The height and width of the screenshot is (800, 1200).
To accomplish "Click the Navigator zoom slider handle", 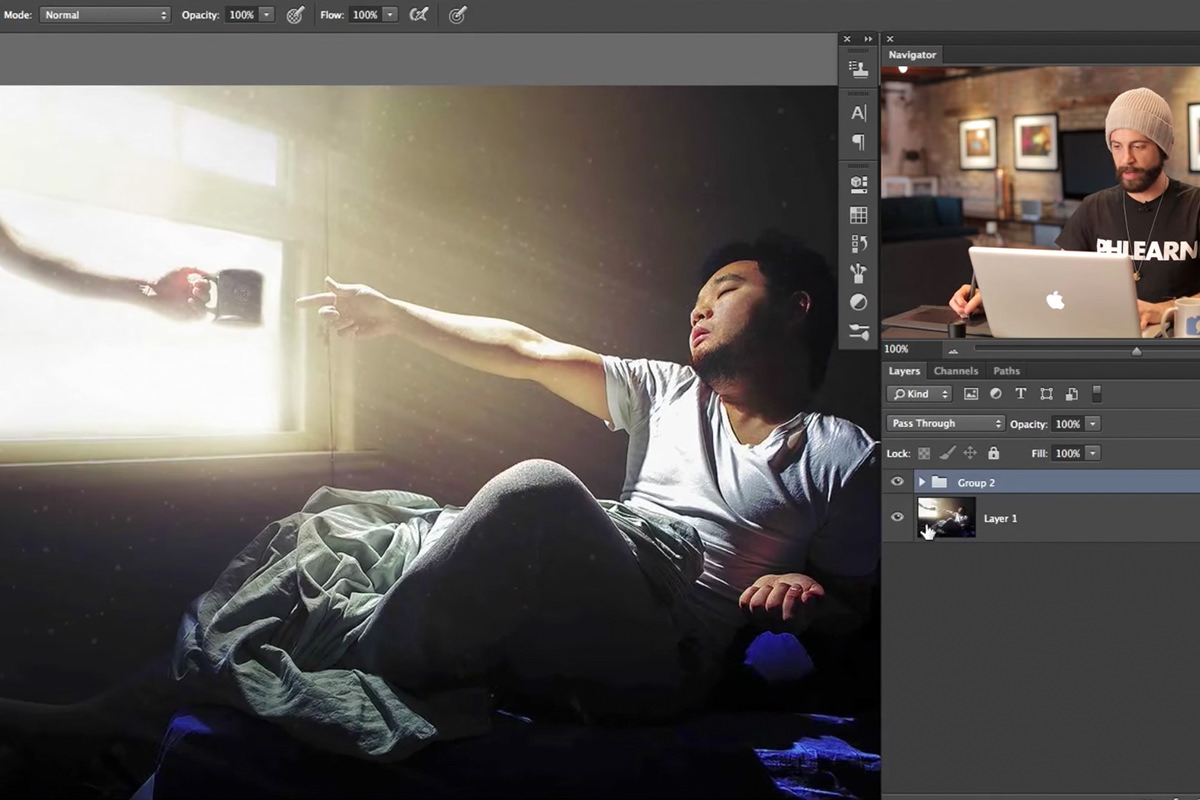I will point(1136,351).
